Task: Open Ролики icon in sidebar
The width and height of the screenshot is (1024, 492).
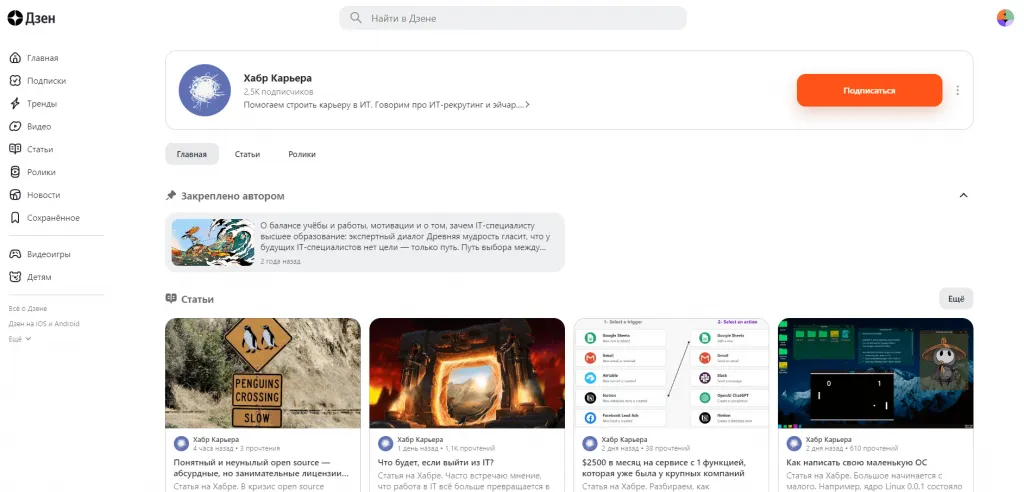Action: pyautogui.click(x=15, y=172)
